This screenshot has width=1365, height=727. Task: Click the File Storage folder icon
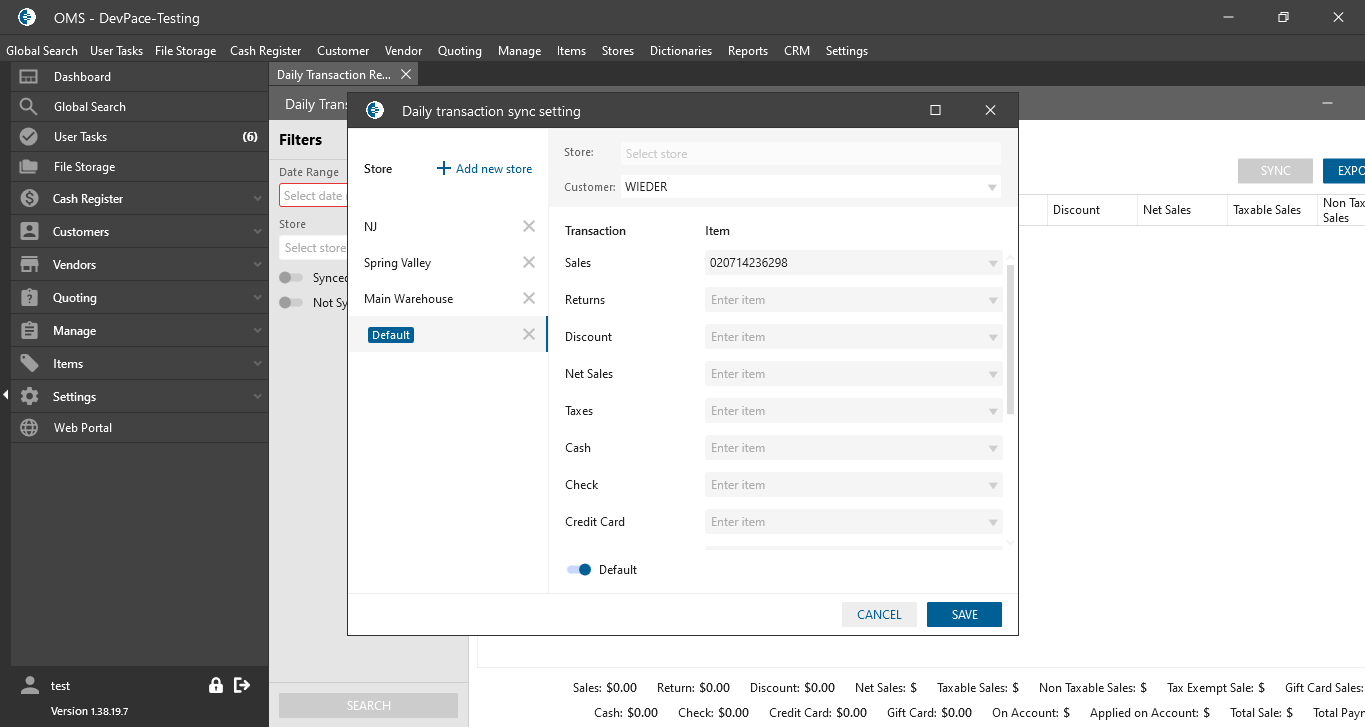(x=29, y=167)
